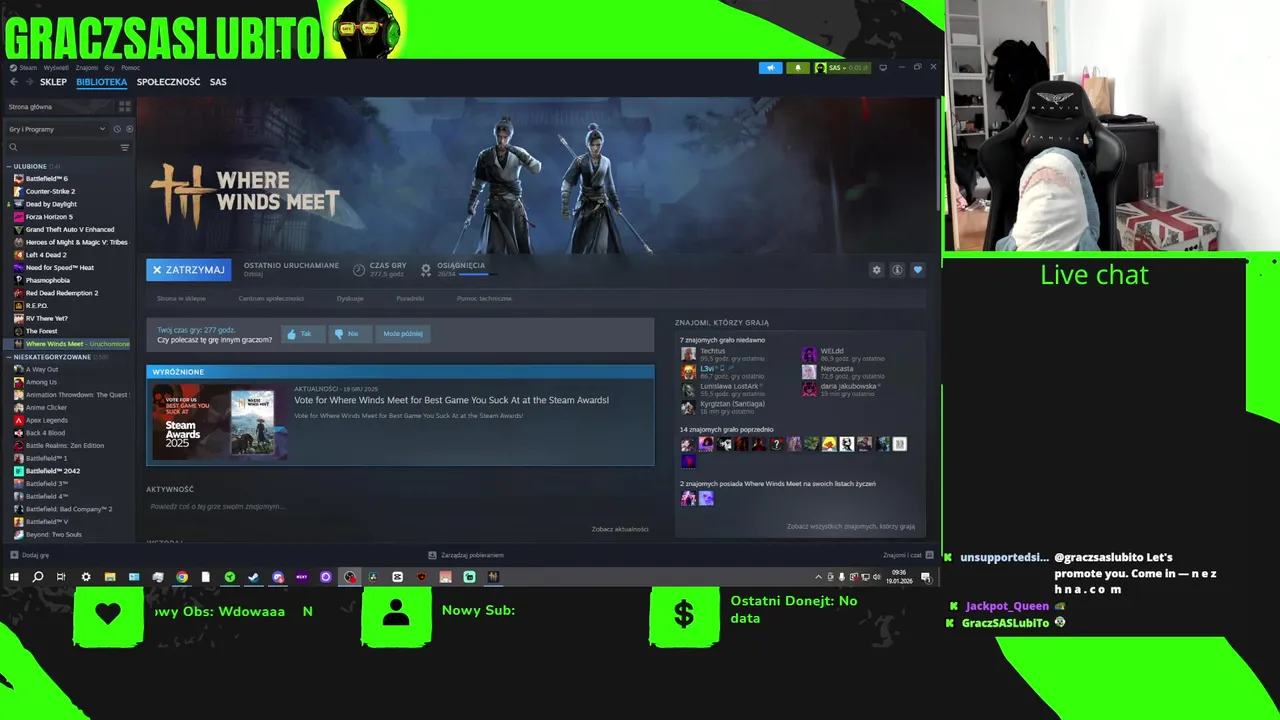
Task: Collapse the NIESKATEGORYZOWANE category
Action: [x=9, y=357]
